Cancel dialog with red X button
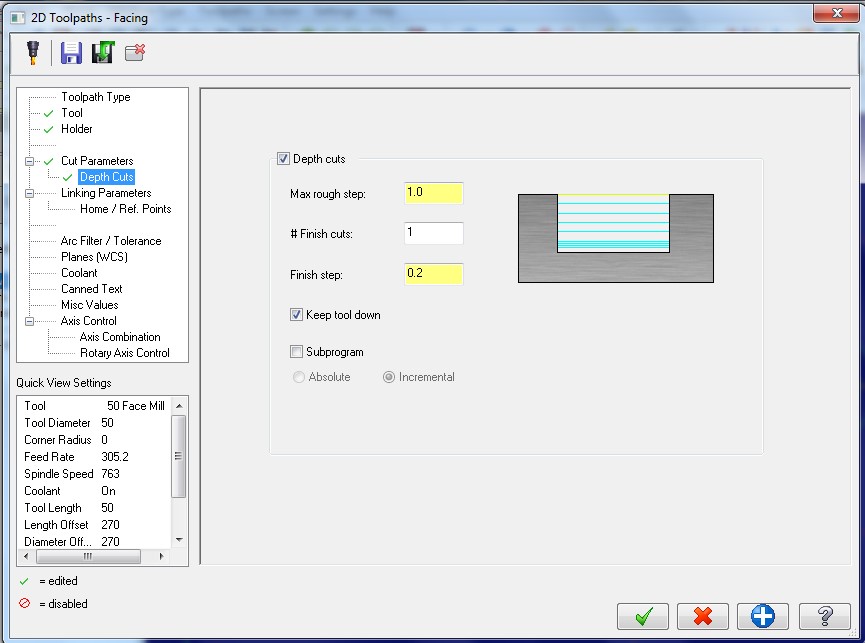 pyautogui.click(x=703, y=616)
